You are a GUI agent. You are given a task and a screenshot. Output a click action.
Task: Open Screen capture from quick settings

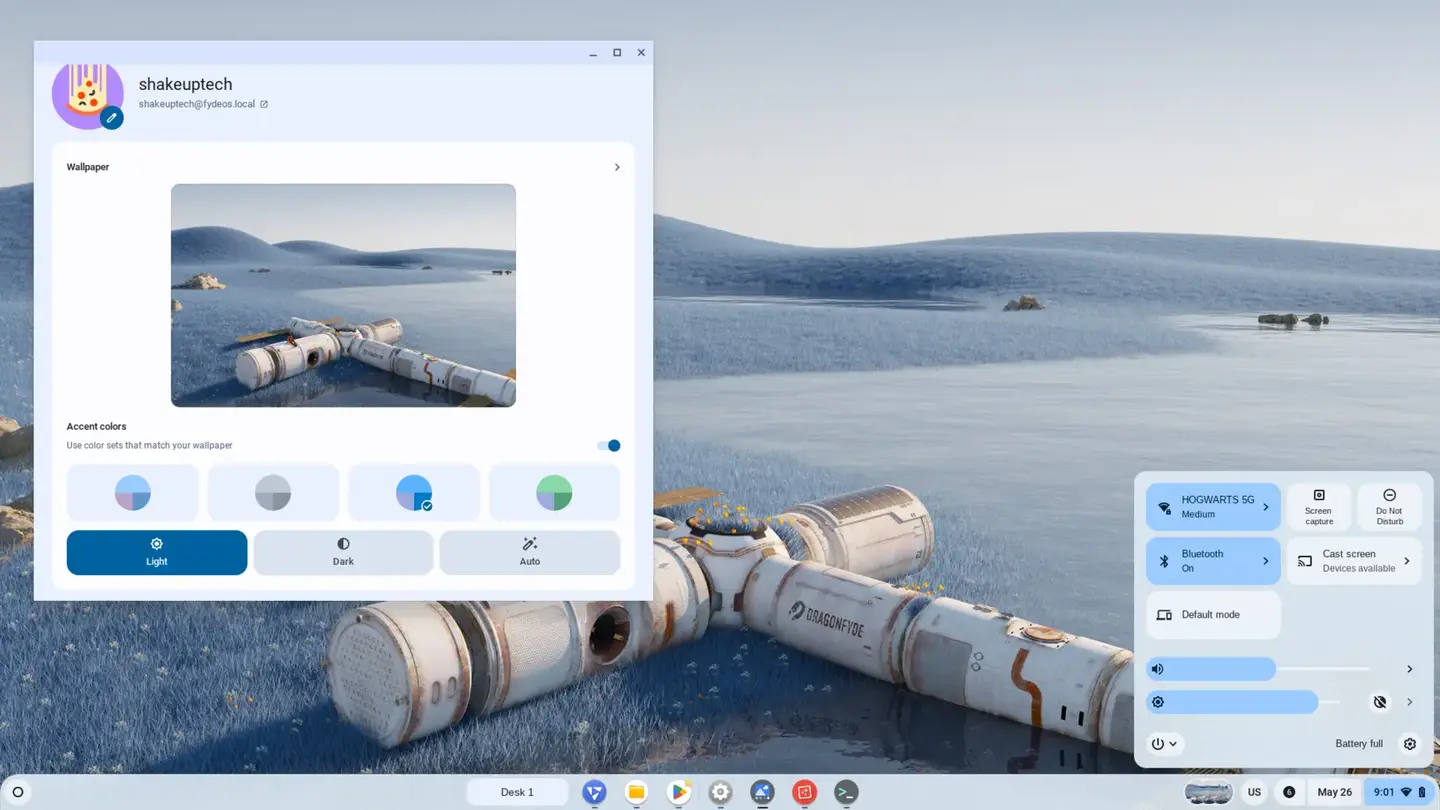1318,506
